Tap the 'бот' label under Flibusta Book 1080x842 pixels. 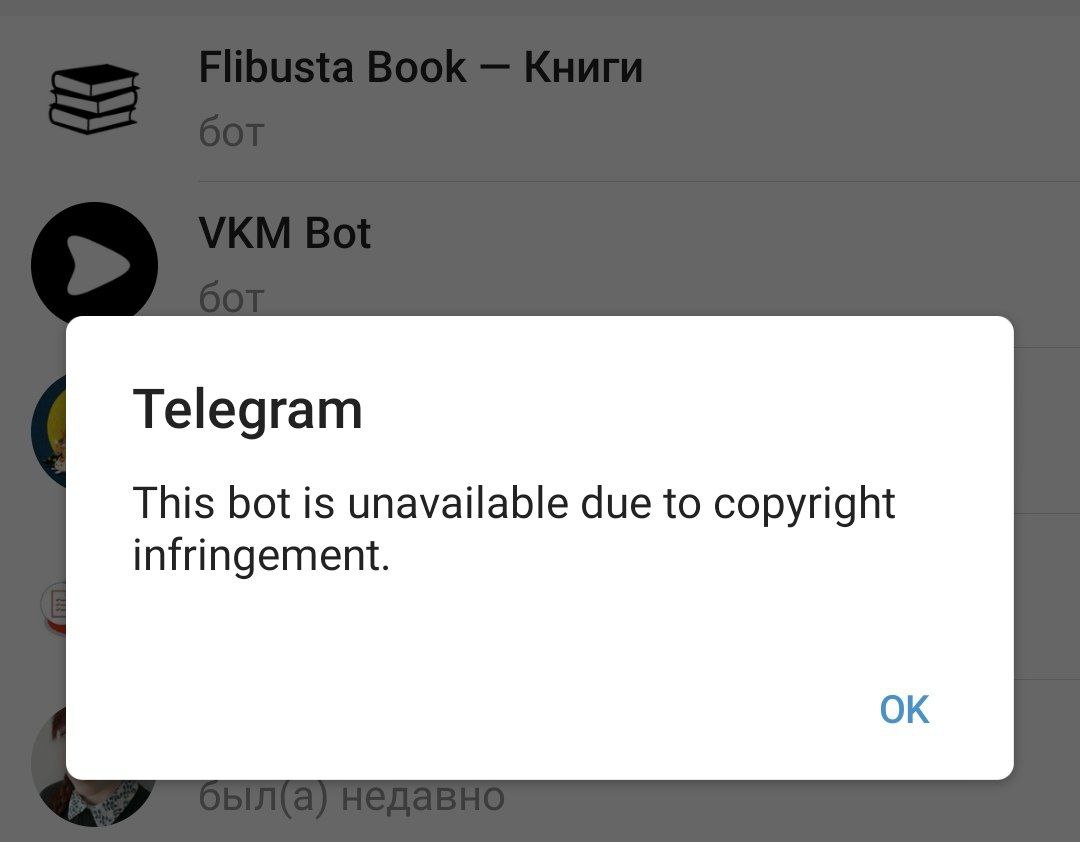pyautogui.click(x=231, y=132)
